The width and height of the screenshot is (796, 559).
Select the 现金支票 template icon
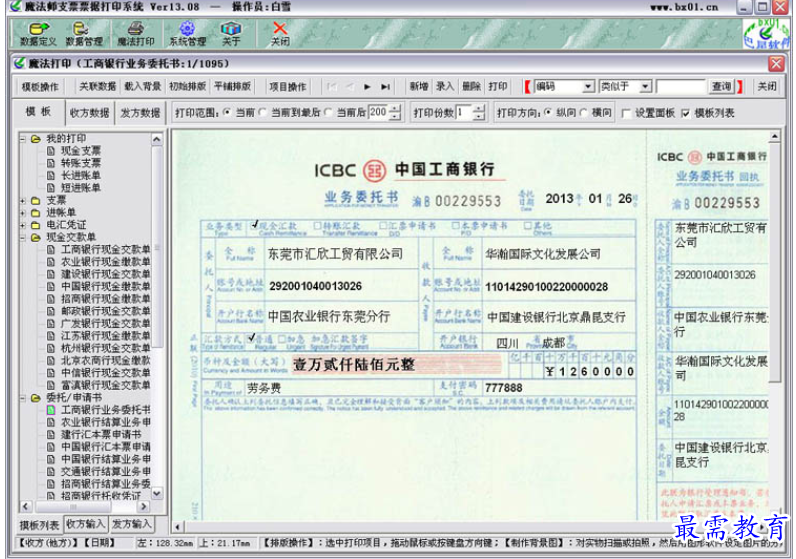click(51, 151)
